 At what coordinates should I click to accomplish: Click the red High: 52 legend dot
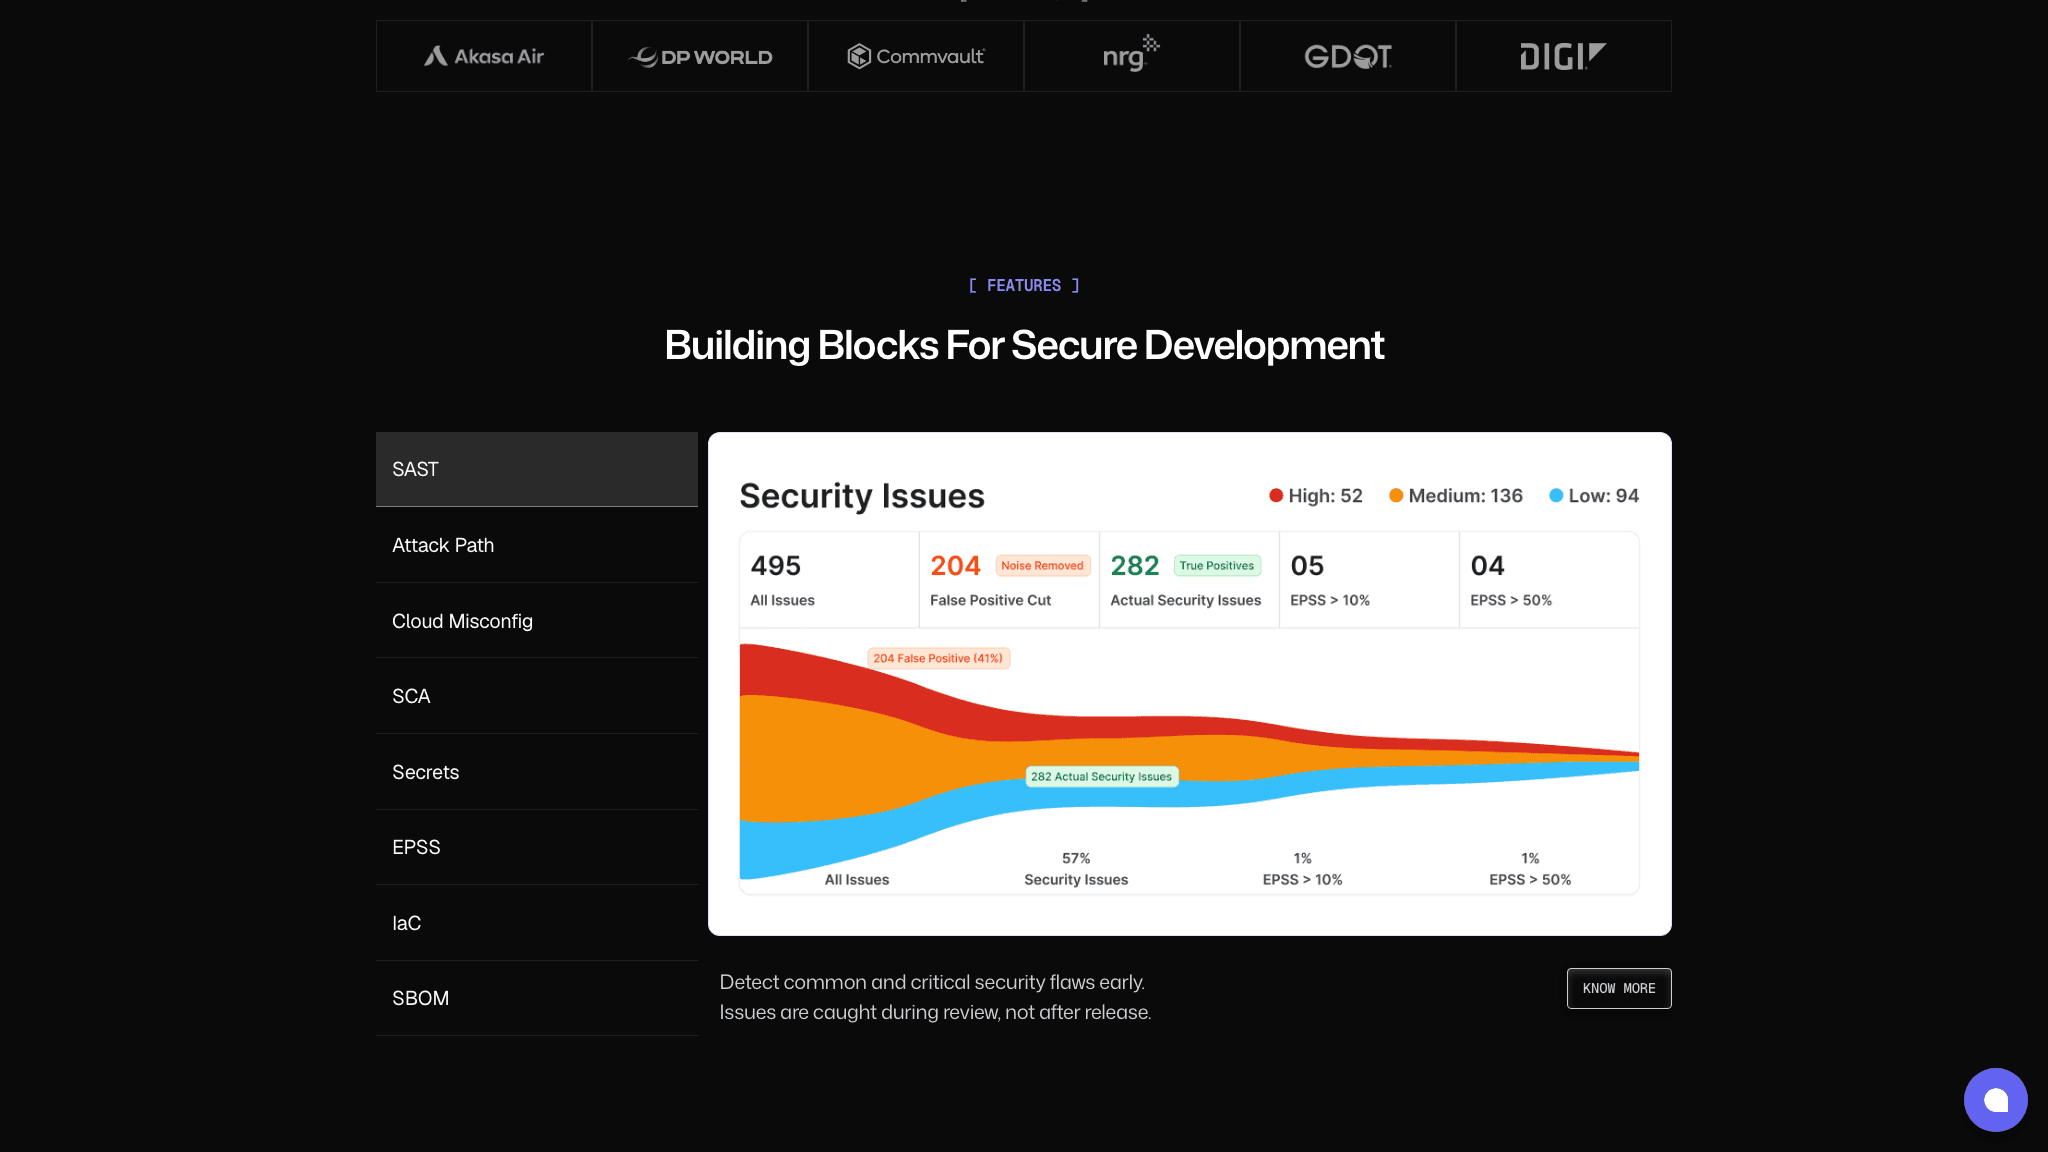[x=1276, y=495]
